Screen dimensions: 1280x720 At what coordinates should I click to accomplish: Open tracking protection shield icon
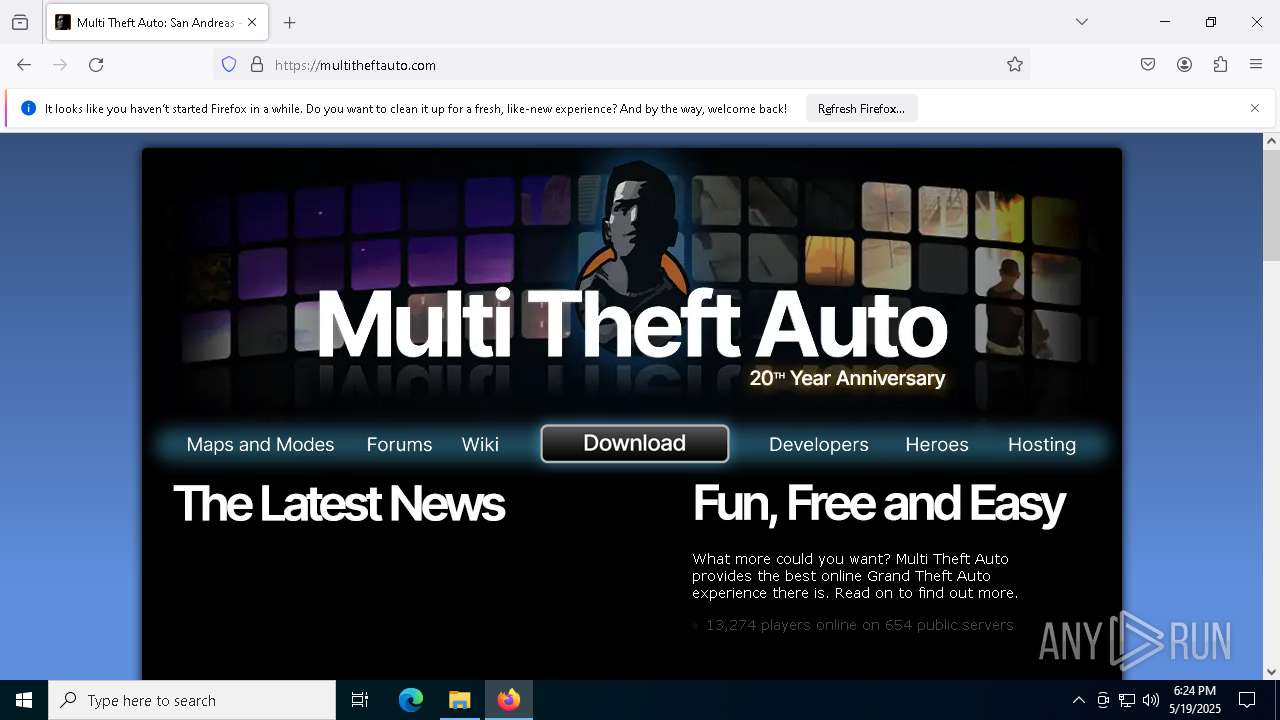229,65
